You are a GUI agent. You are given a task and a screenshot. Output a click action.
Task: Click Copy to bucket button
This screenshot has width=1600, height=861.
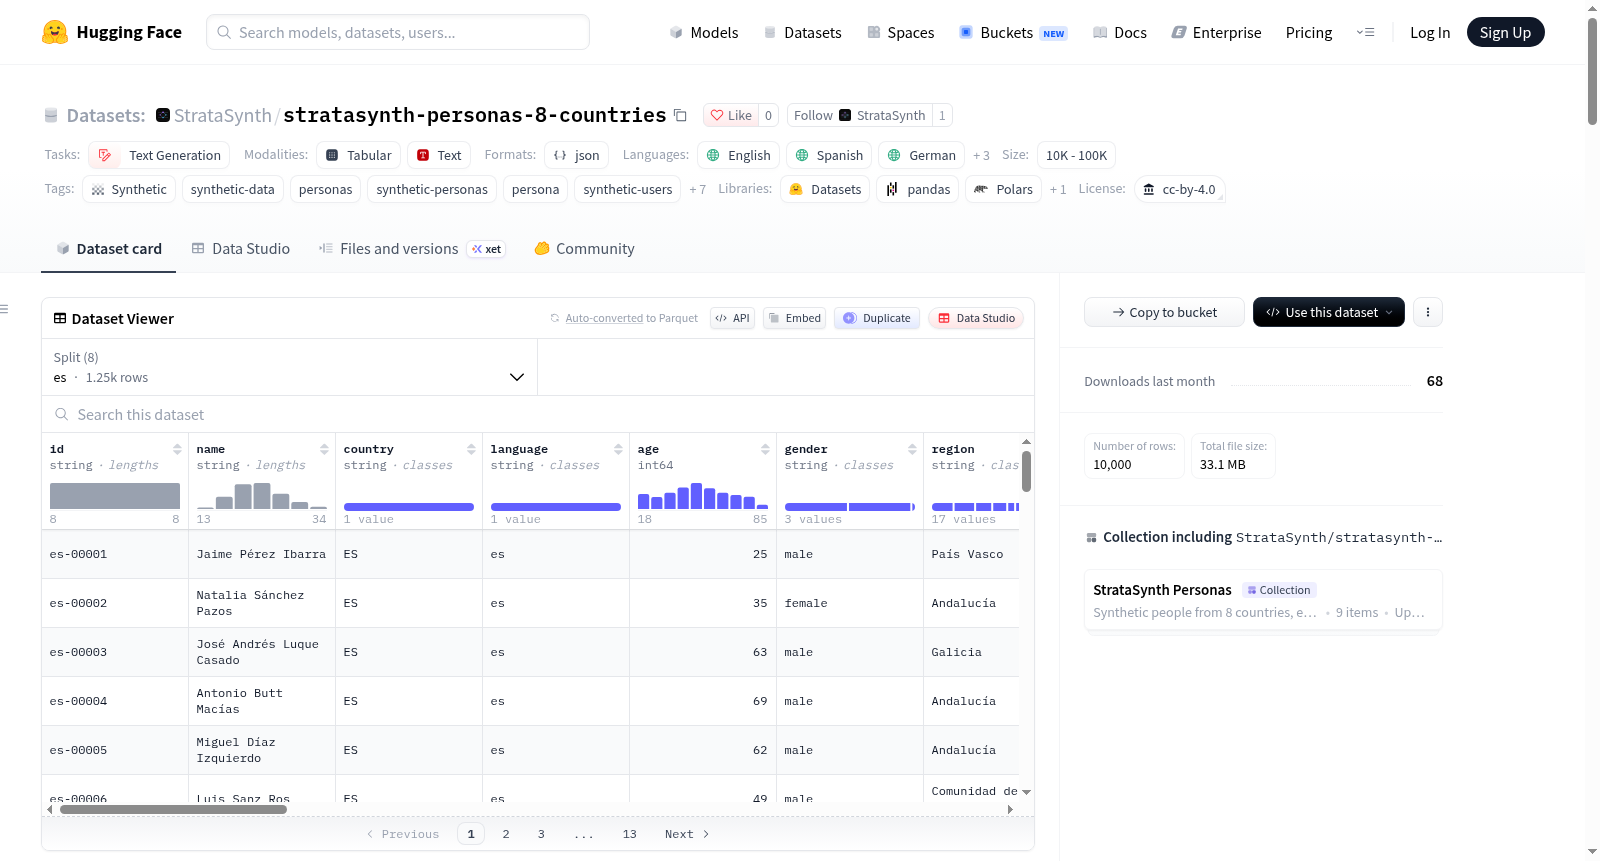pyautogui.click(x=1164, y=312)
